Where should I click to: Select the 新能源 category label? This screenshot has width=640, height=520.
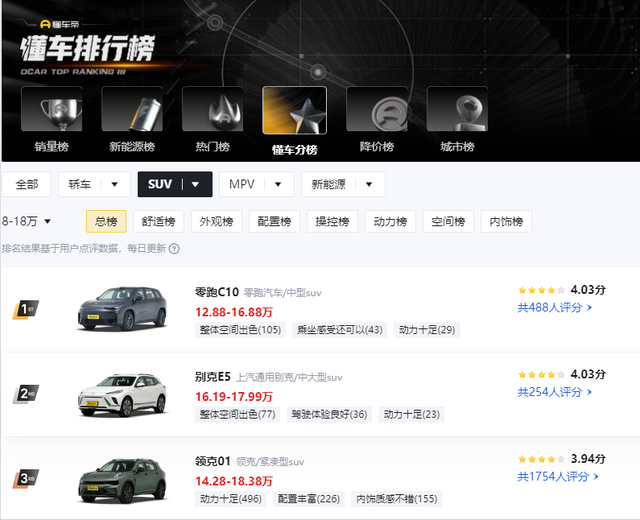329,184
